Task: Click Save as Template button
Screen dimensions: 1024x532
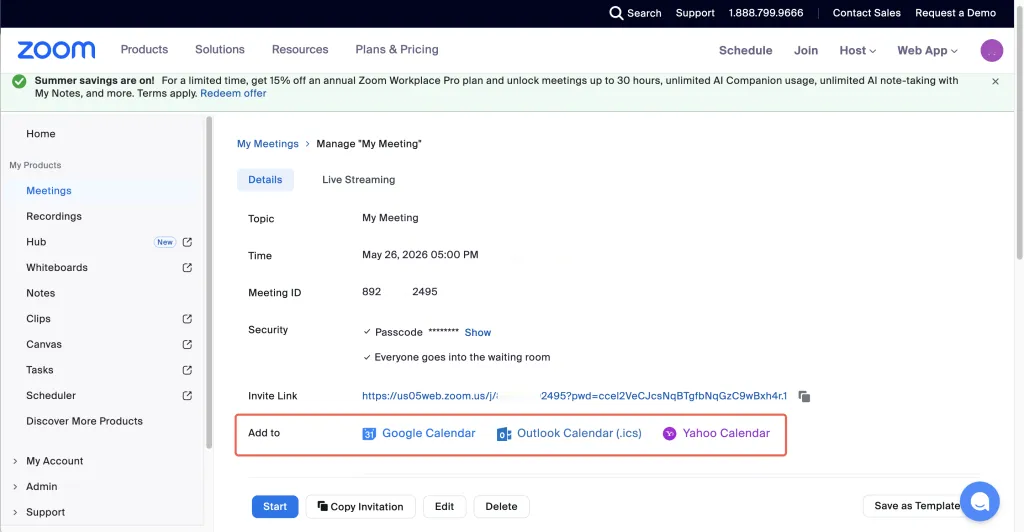Action: [917, 506]
